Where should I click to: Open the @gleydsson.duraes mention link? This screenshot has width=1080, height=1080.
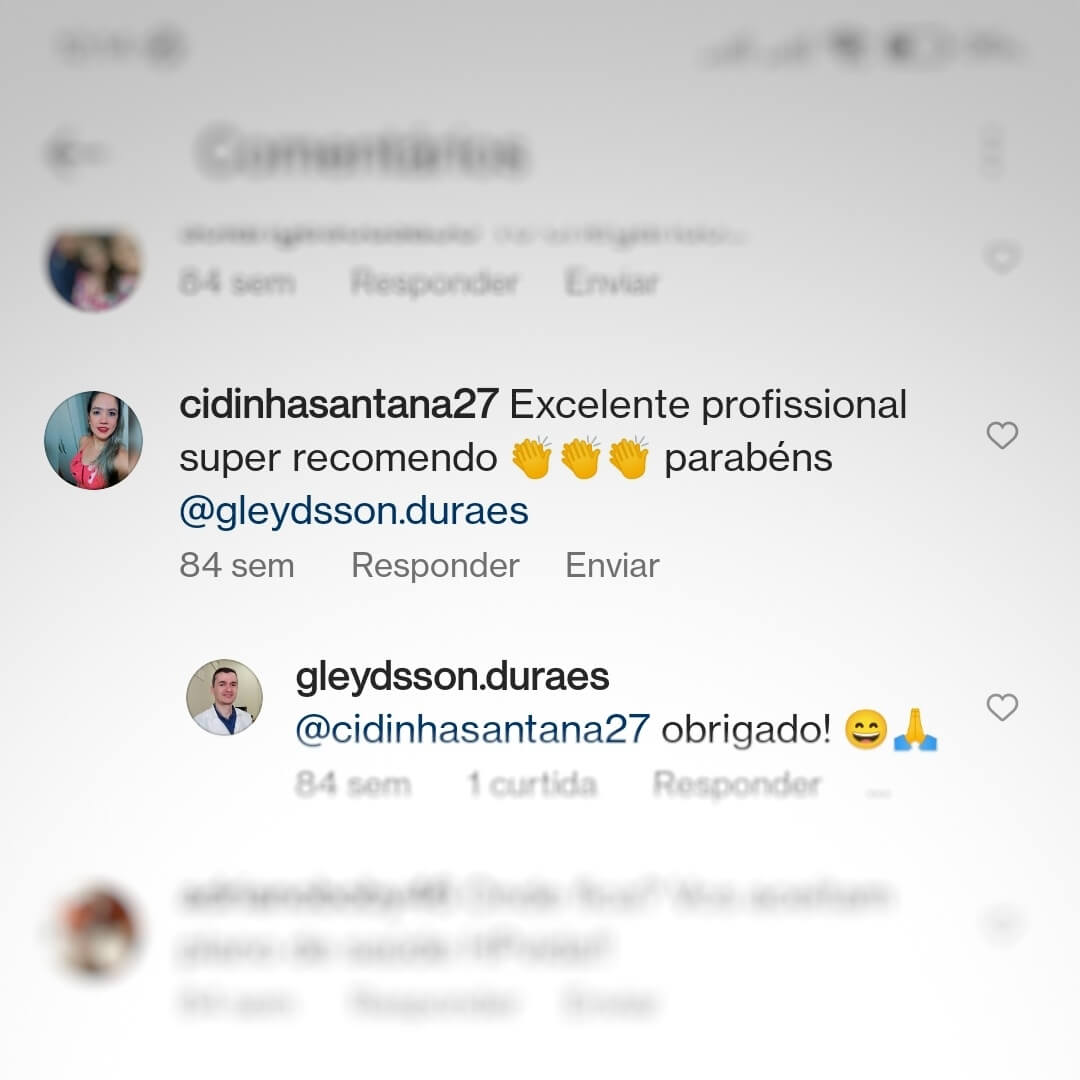[354, 512]
